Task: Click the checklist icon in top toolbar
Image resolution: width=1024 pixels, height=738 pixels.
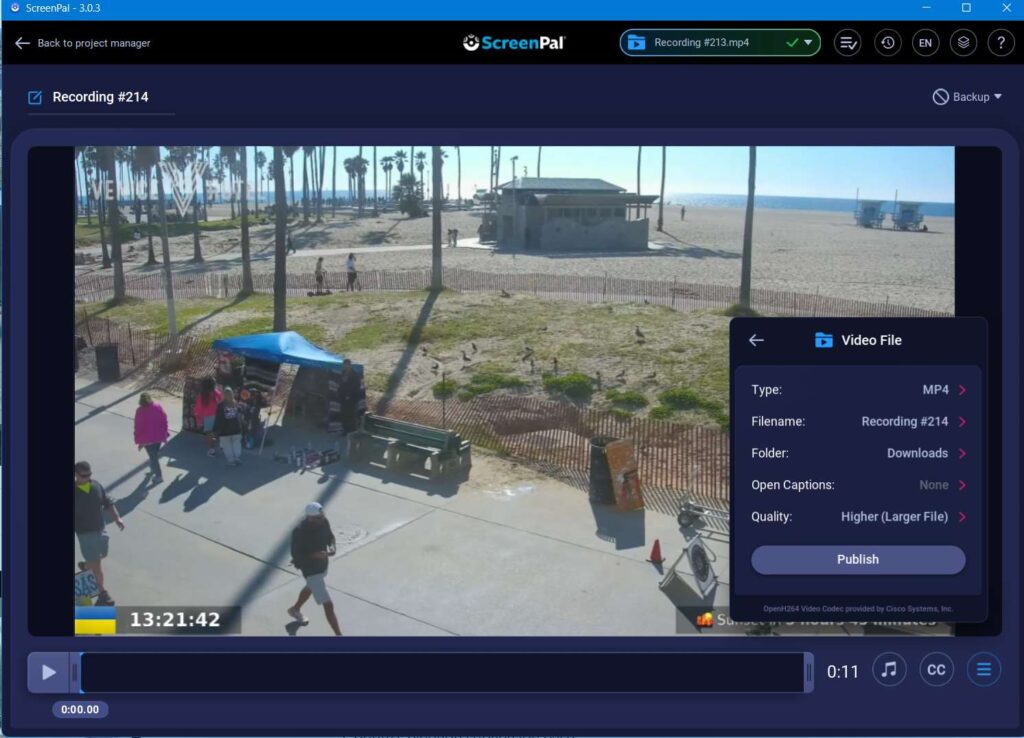Action: pyautogui.click(x=848, y=43)
